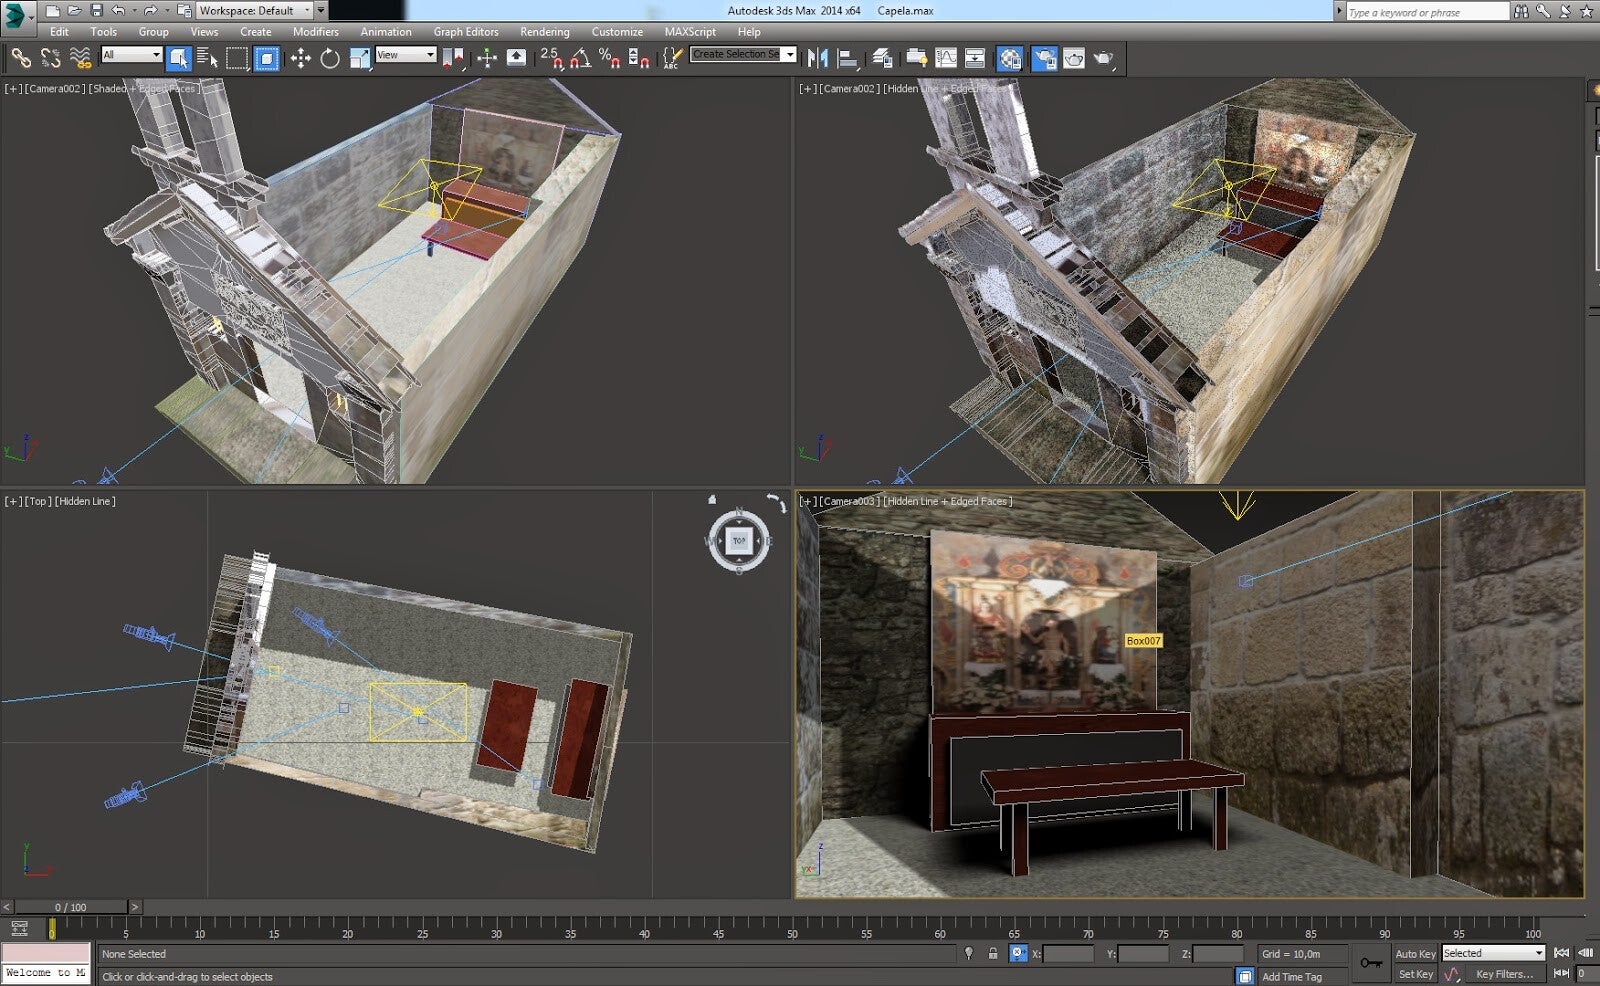Select the Select and Move tool
This screenshot has height=986, width=1600.
tap(300, 58)
